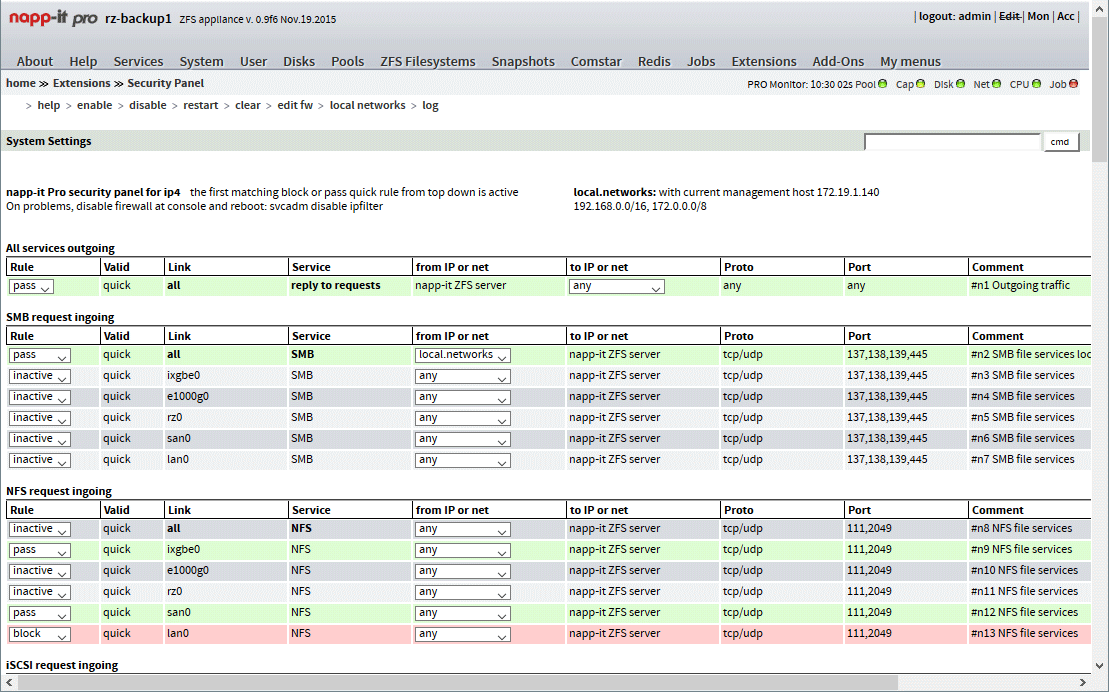Open Rule dropdown for lan0 SMB row
1109x692 pixels.
[x=40, y=460]
